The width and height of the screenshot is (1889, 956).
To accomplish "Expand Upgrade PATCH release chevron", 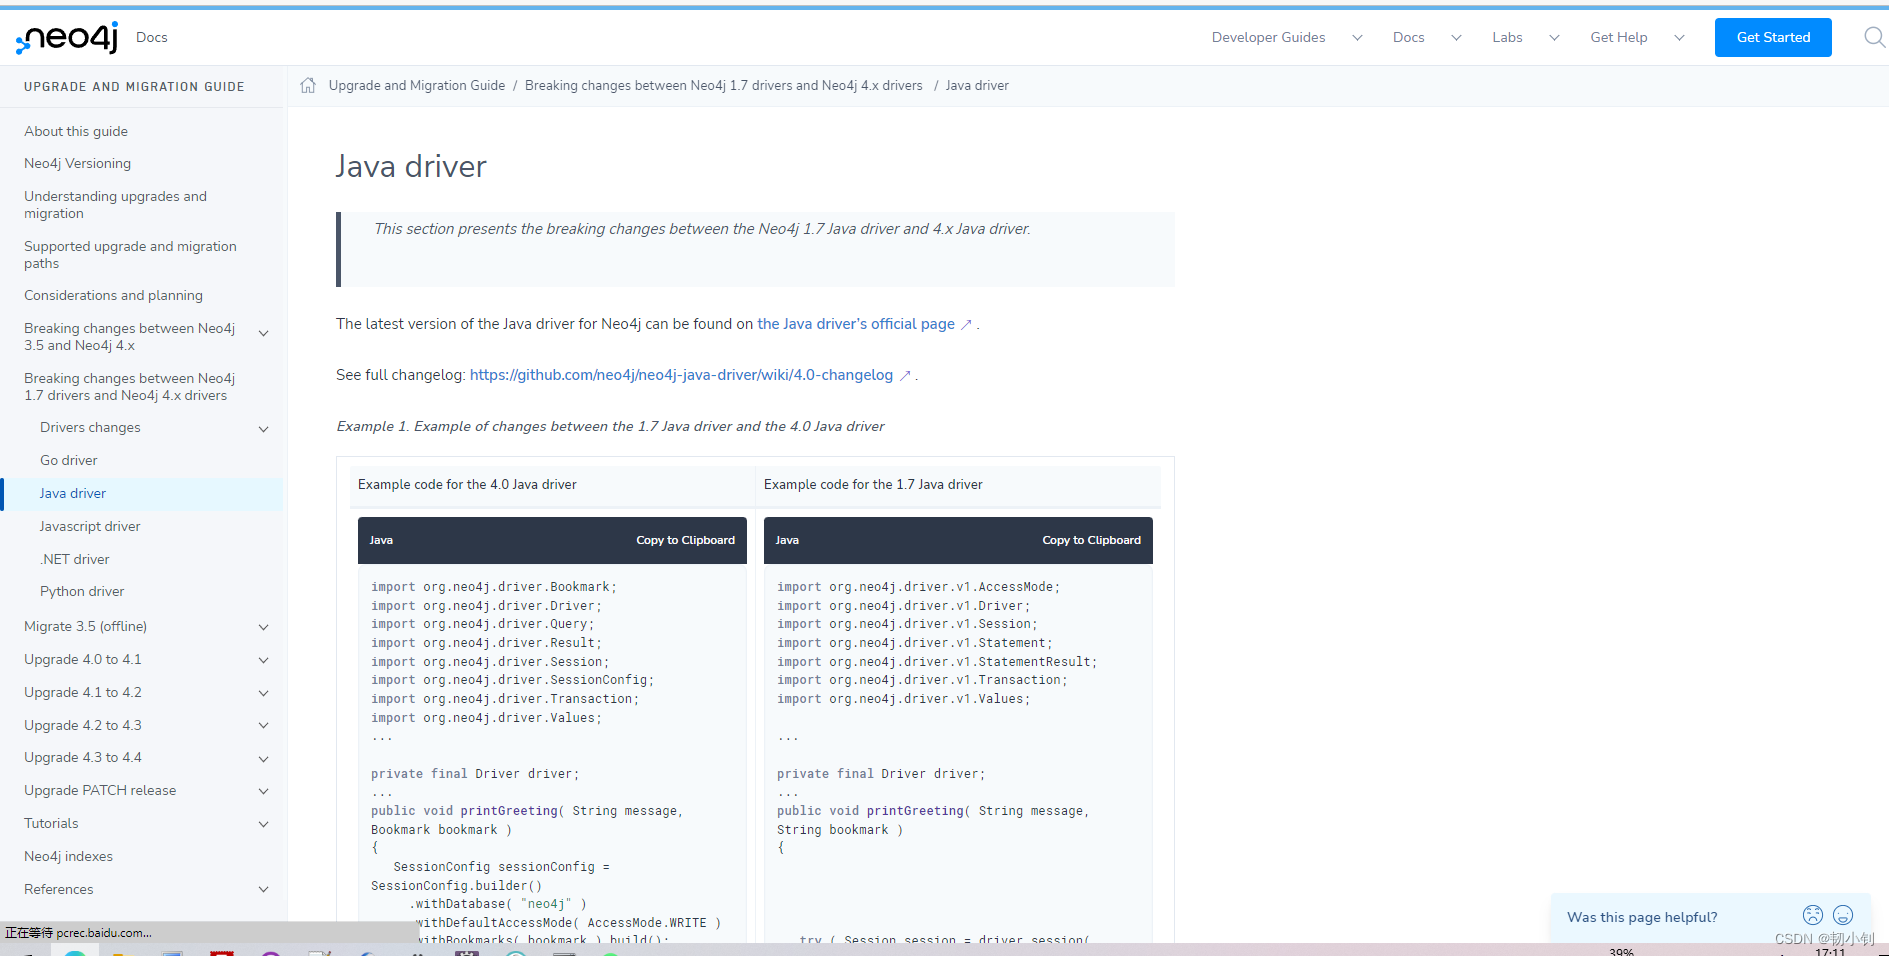I will [264, 791].
